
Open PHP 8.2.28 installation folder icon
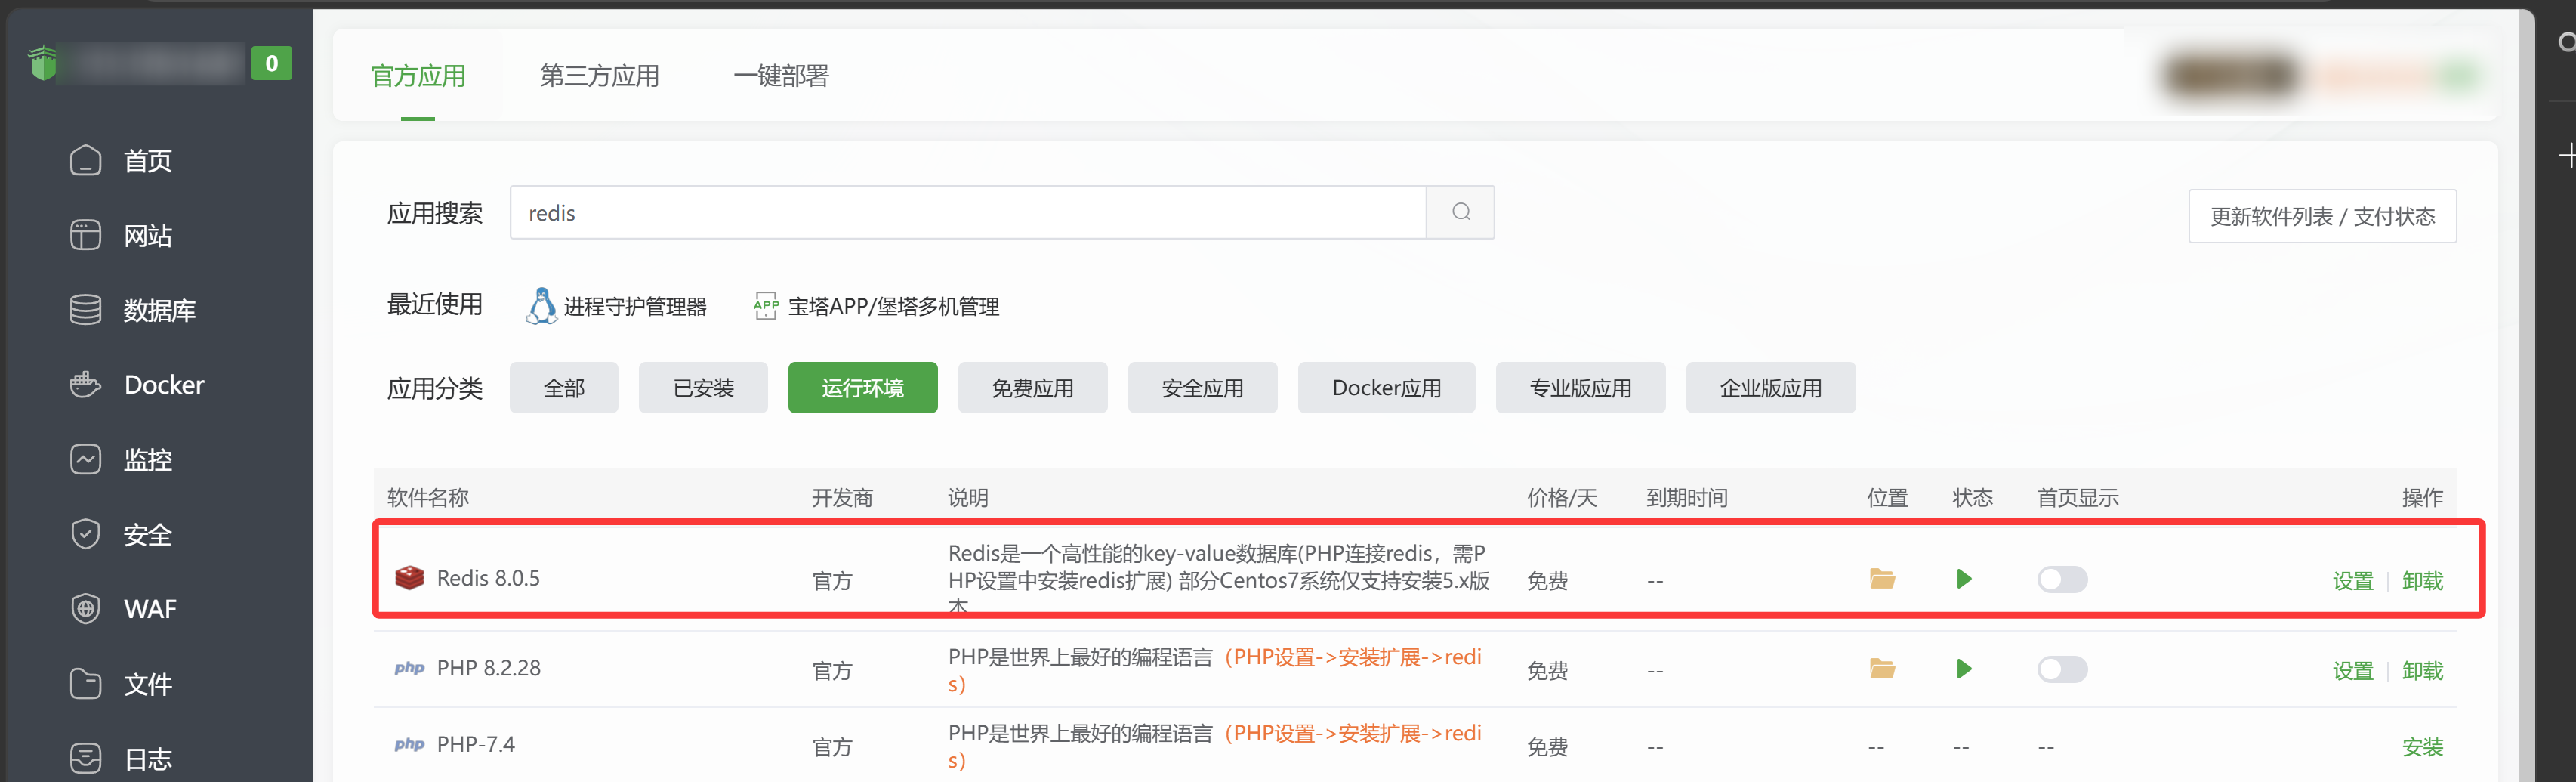(1883, 670)
